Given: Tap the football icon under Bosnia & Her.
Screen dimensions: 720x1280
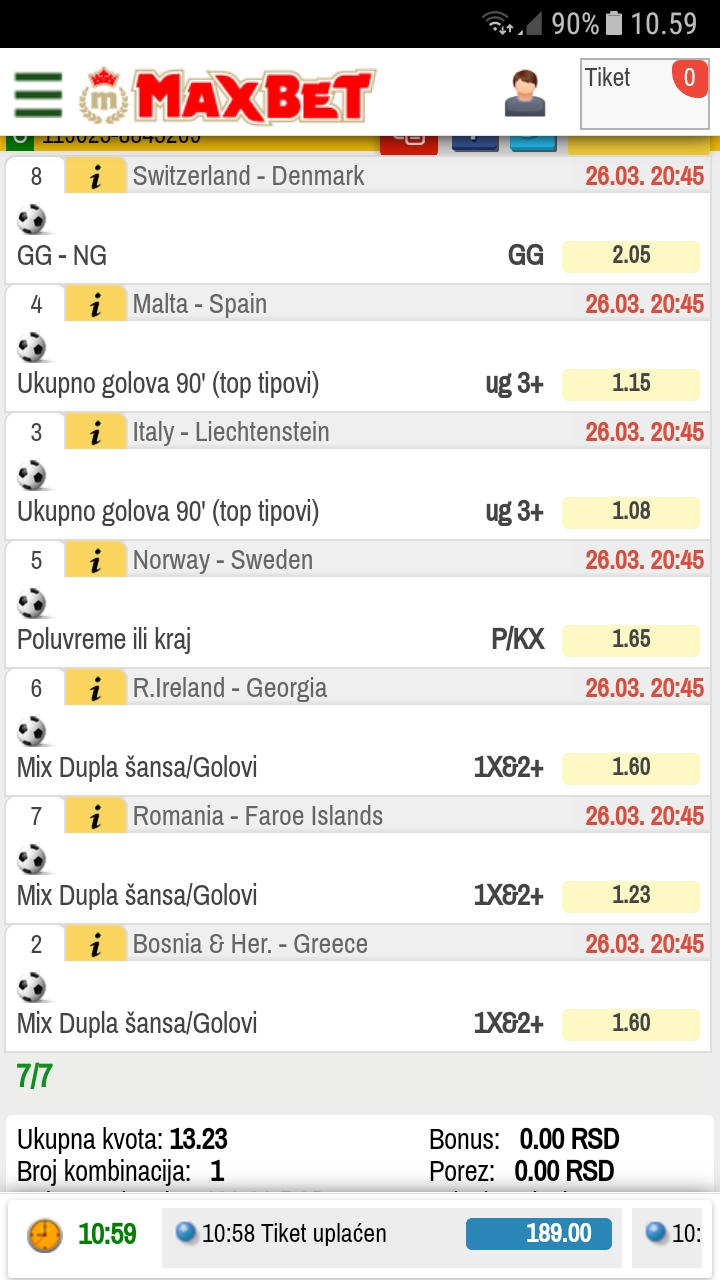Looking at the screenshot, I should pos(32,987).
